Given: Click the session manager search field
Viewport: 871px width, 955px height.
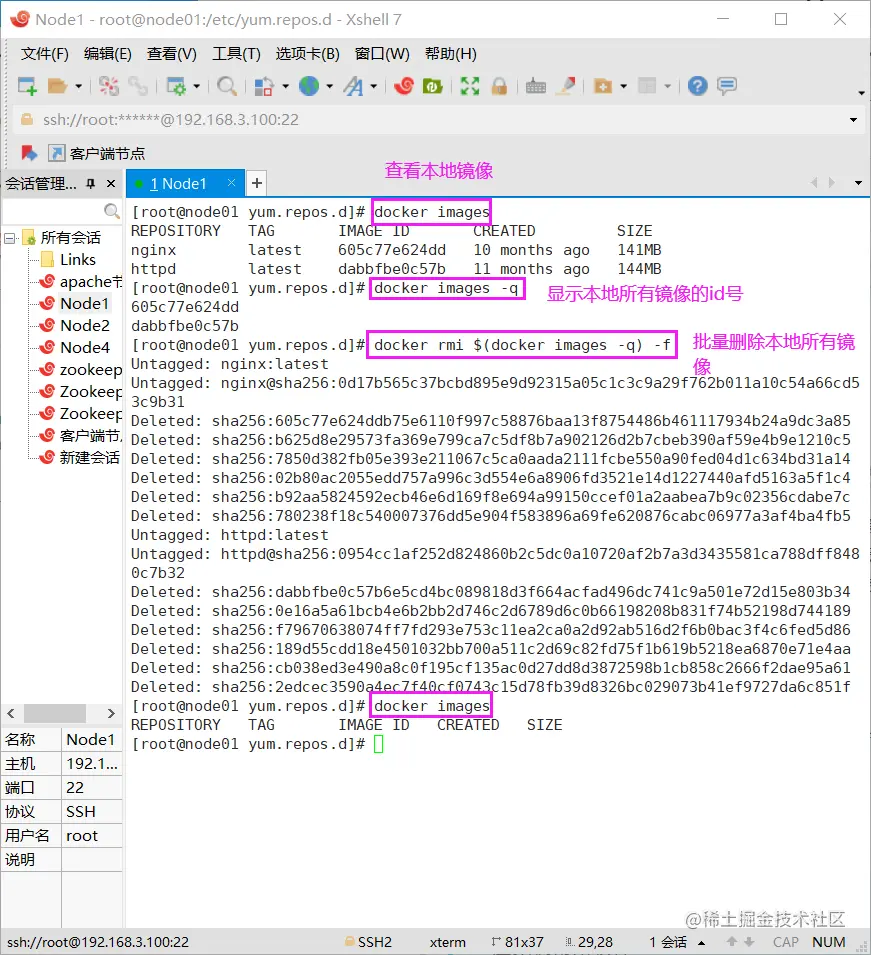Looking at the screenshot, I should click(53, 211).
